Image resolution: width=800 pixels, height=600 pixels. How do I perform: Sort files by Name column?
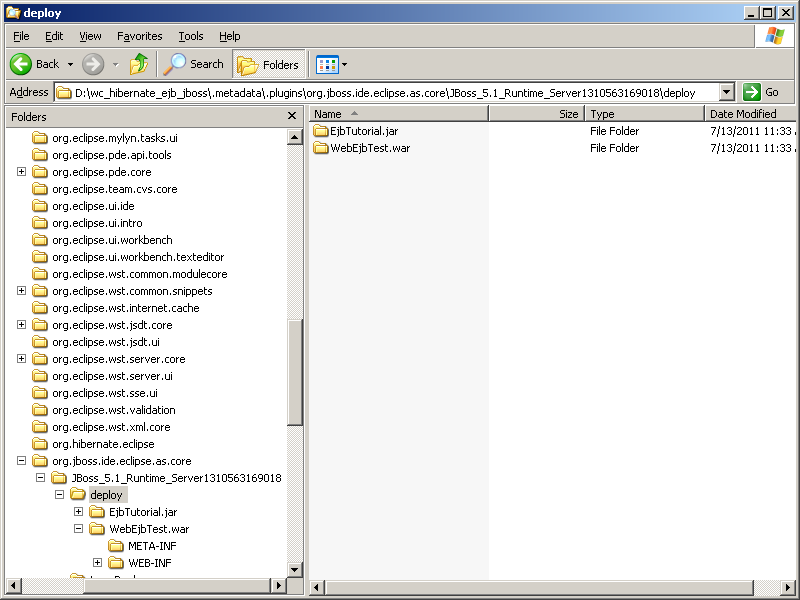(x=398, y=114)
